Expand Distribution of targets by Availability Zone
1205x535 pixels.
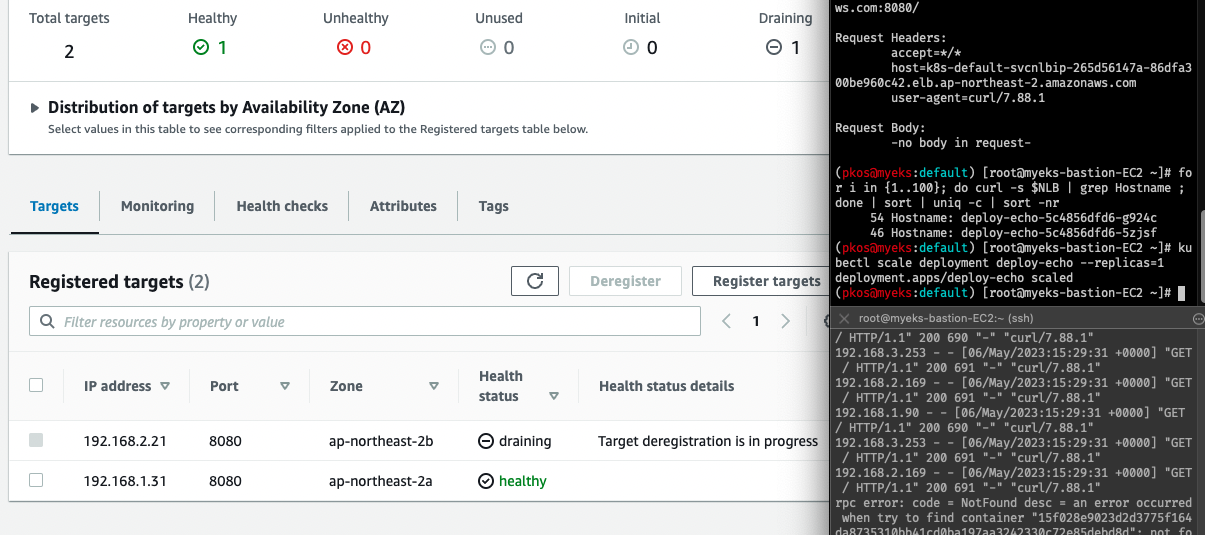(35, 108)
